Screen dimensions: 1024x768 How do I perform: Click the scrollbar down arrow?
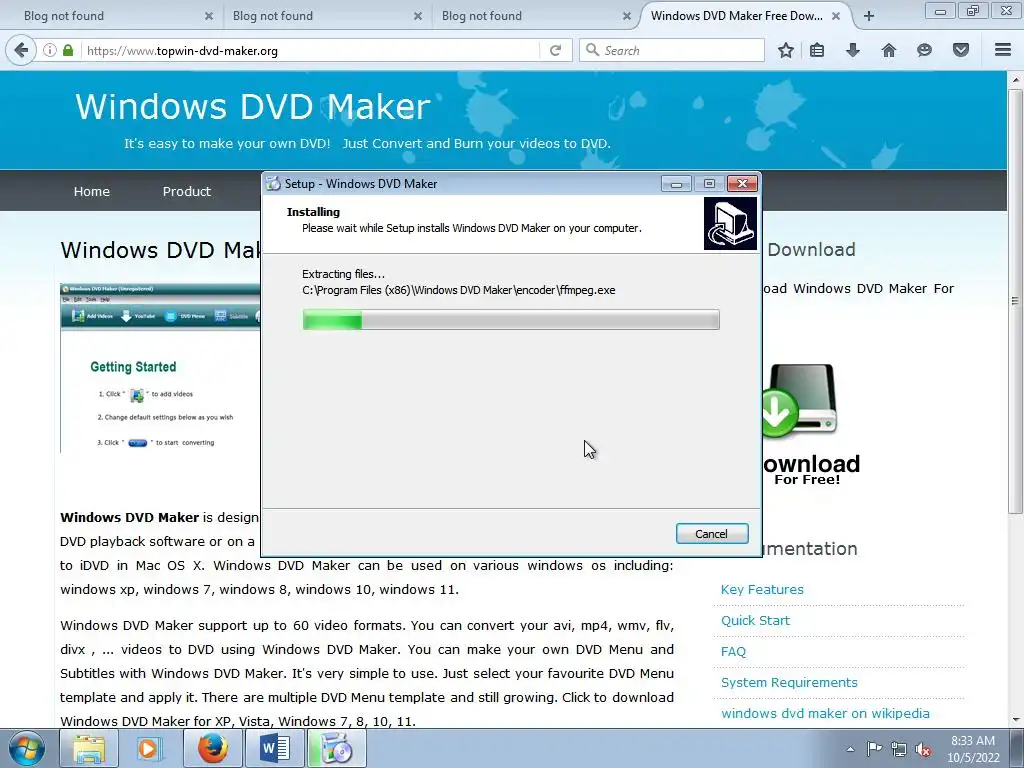(1014, 720)
